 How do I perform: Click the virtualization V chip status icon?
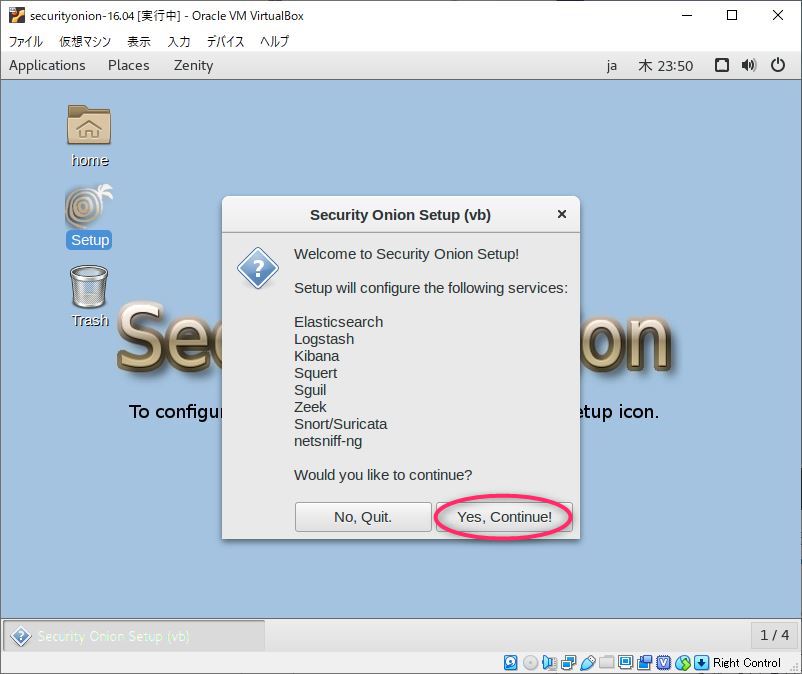click(663, 663)
